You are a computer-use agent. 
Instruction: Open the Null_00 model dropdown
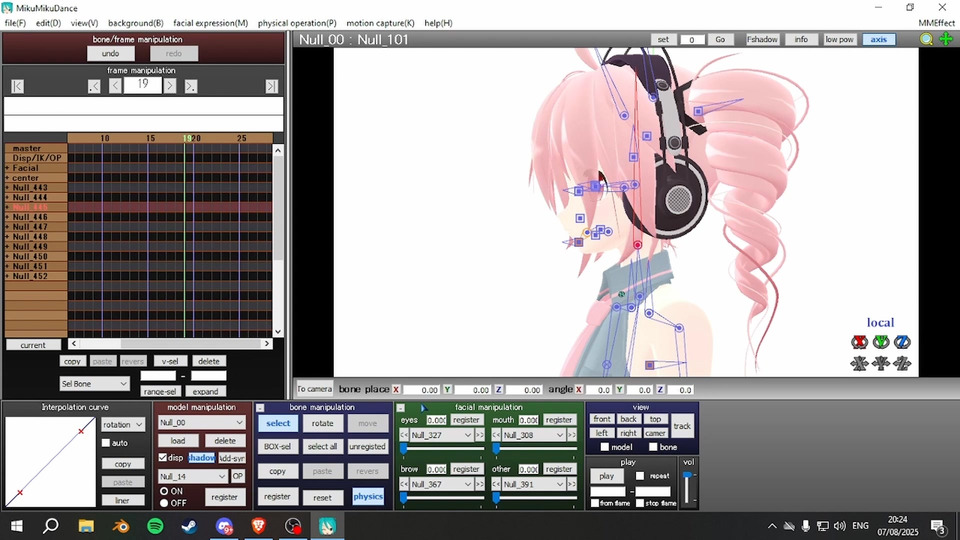[201, 422]
